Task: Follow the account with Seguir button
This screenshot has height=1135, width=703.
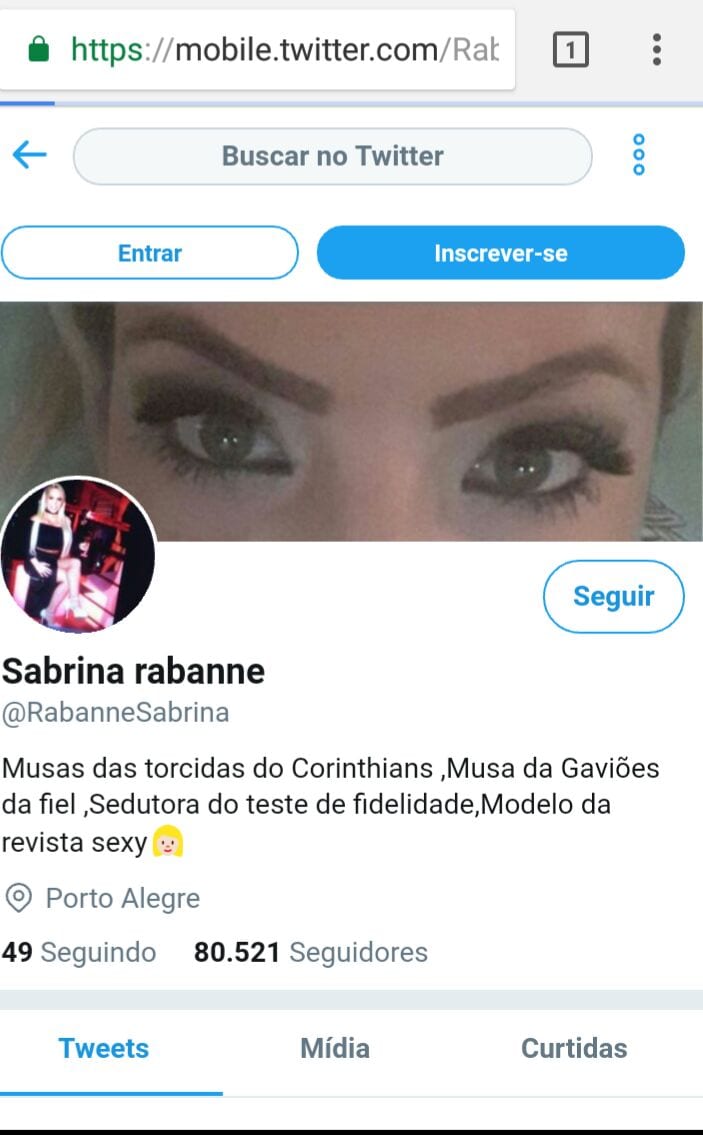Action: coord(613,596)
